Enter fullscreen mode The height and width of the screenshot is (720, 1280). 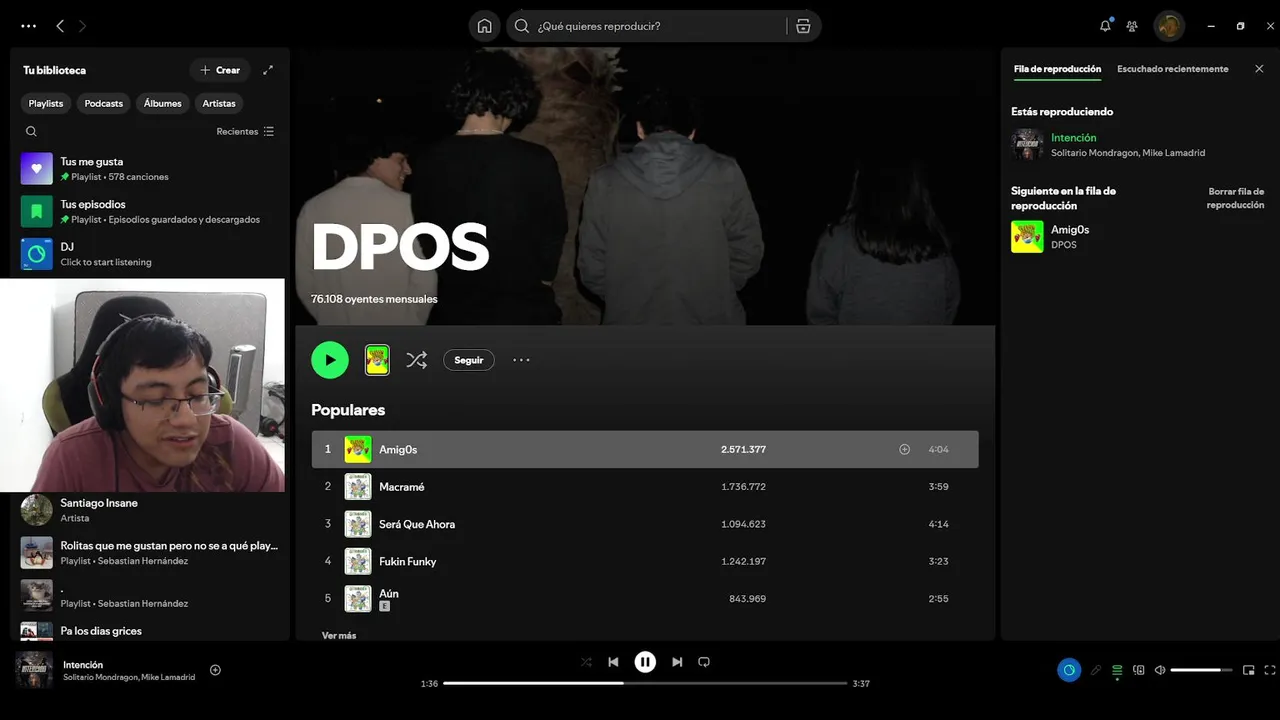click(1270, 670)
